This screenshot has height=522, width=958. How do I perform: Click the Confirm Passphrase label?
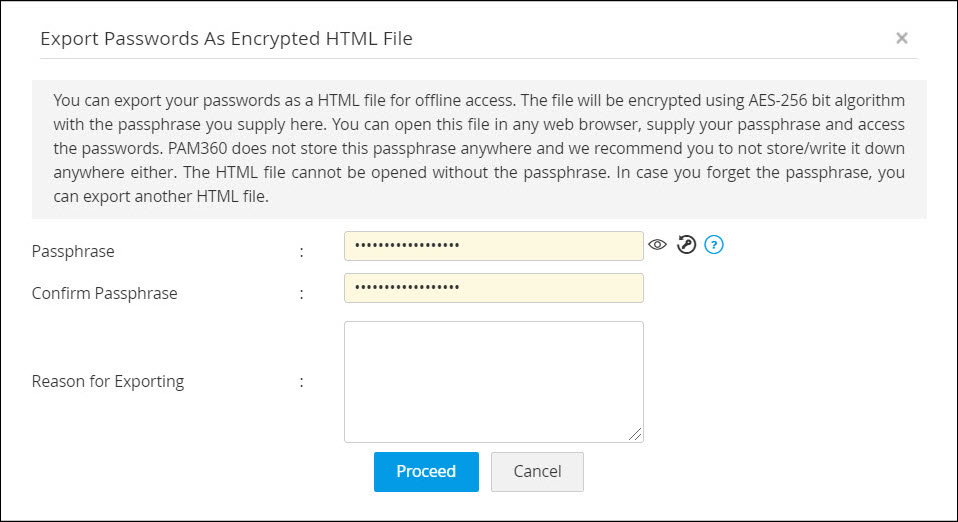coord(104,294)
